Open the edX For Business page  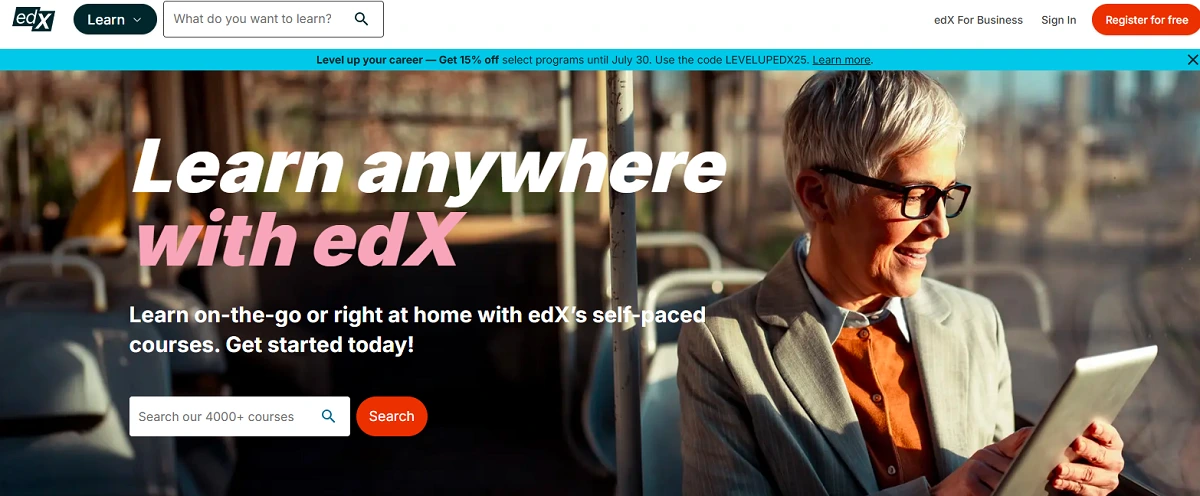978,20
